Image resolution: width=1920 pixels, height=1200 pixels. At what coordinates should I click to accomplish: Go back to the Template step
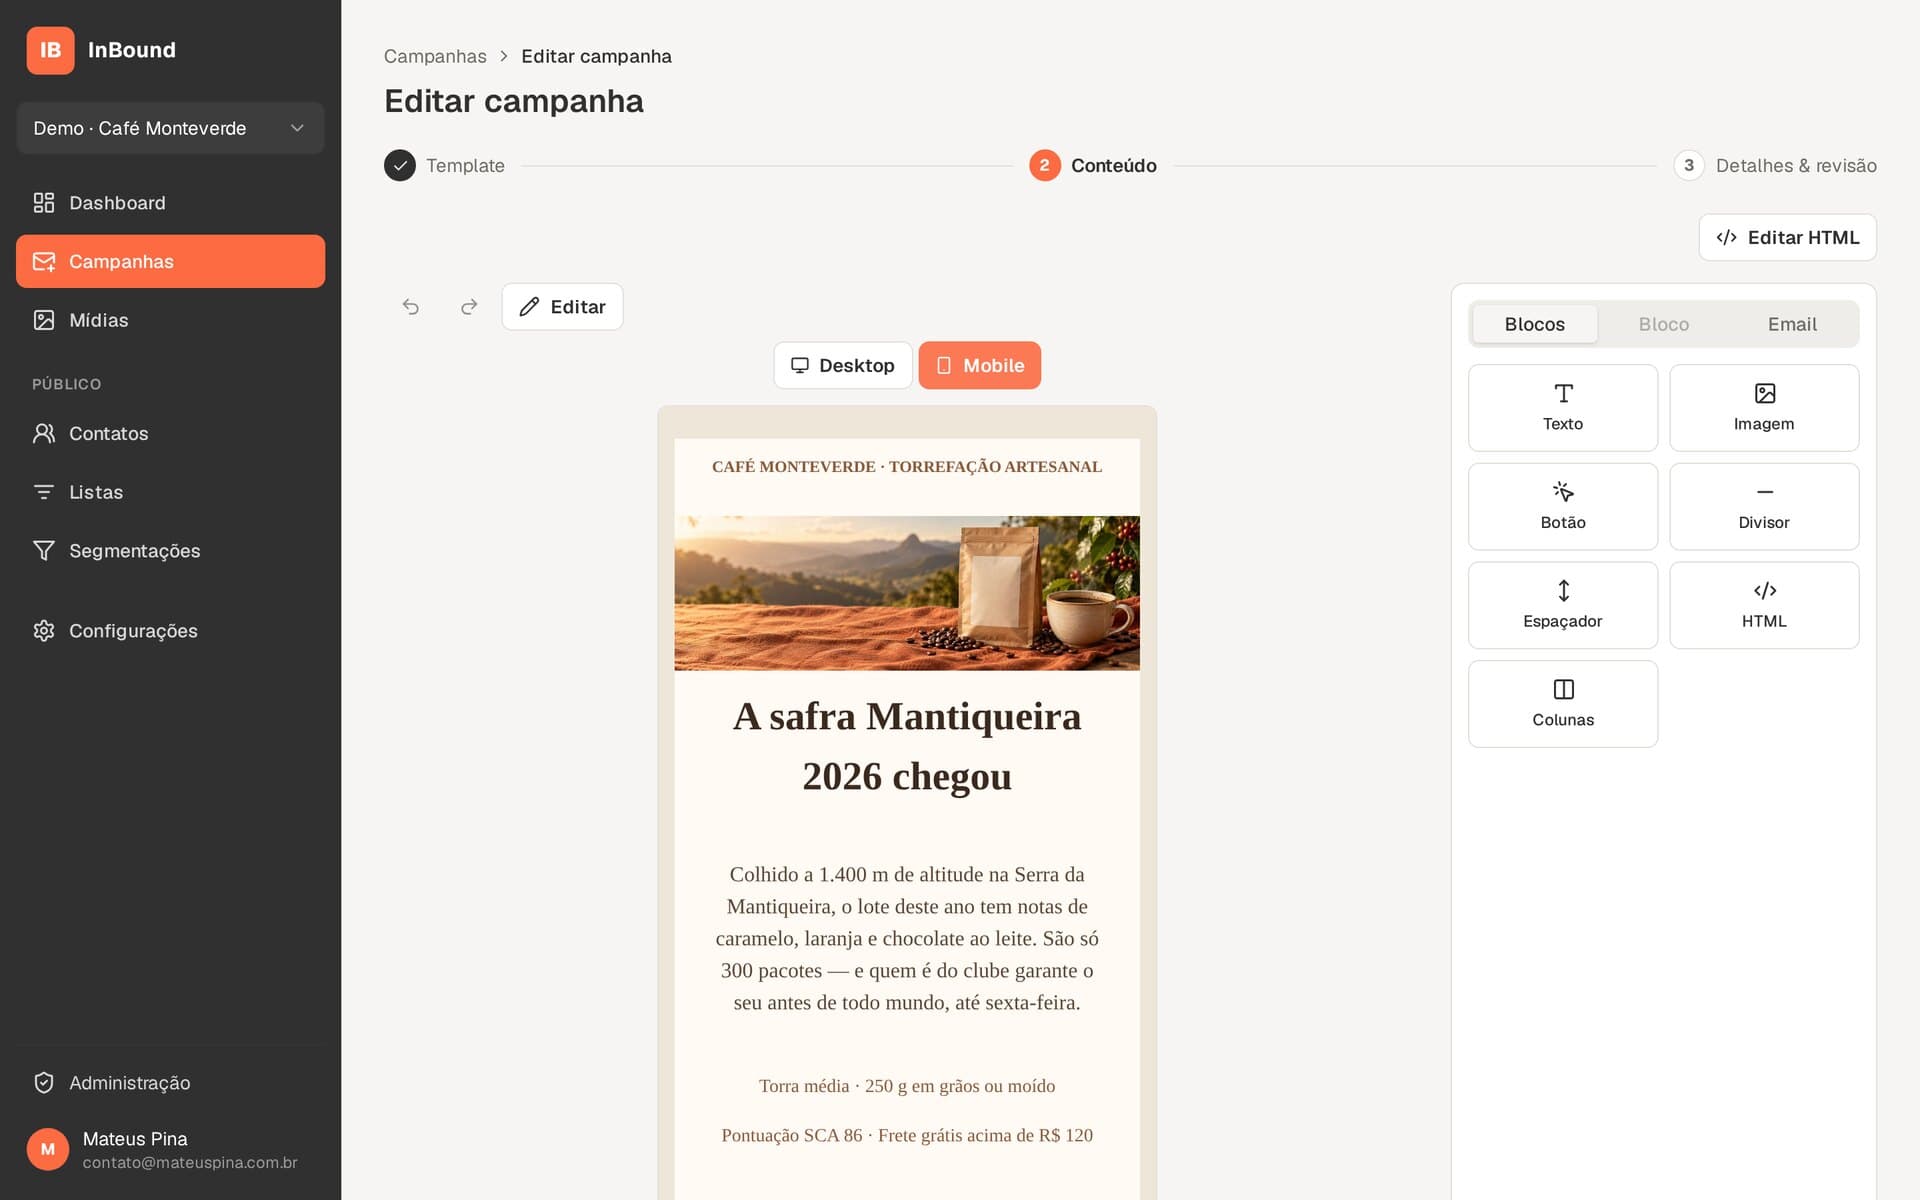click(x=445, y=166)
